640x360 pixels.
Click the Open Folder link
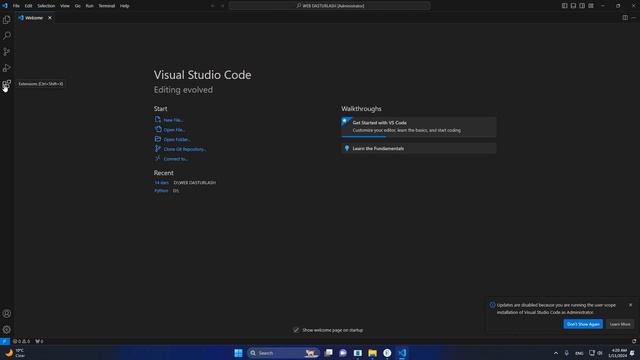tap(172, 140)
